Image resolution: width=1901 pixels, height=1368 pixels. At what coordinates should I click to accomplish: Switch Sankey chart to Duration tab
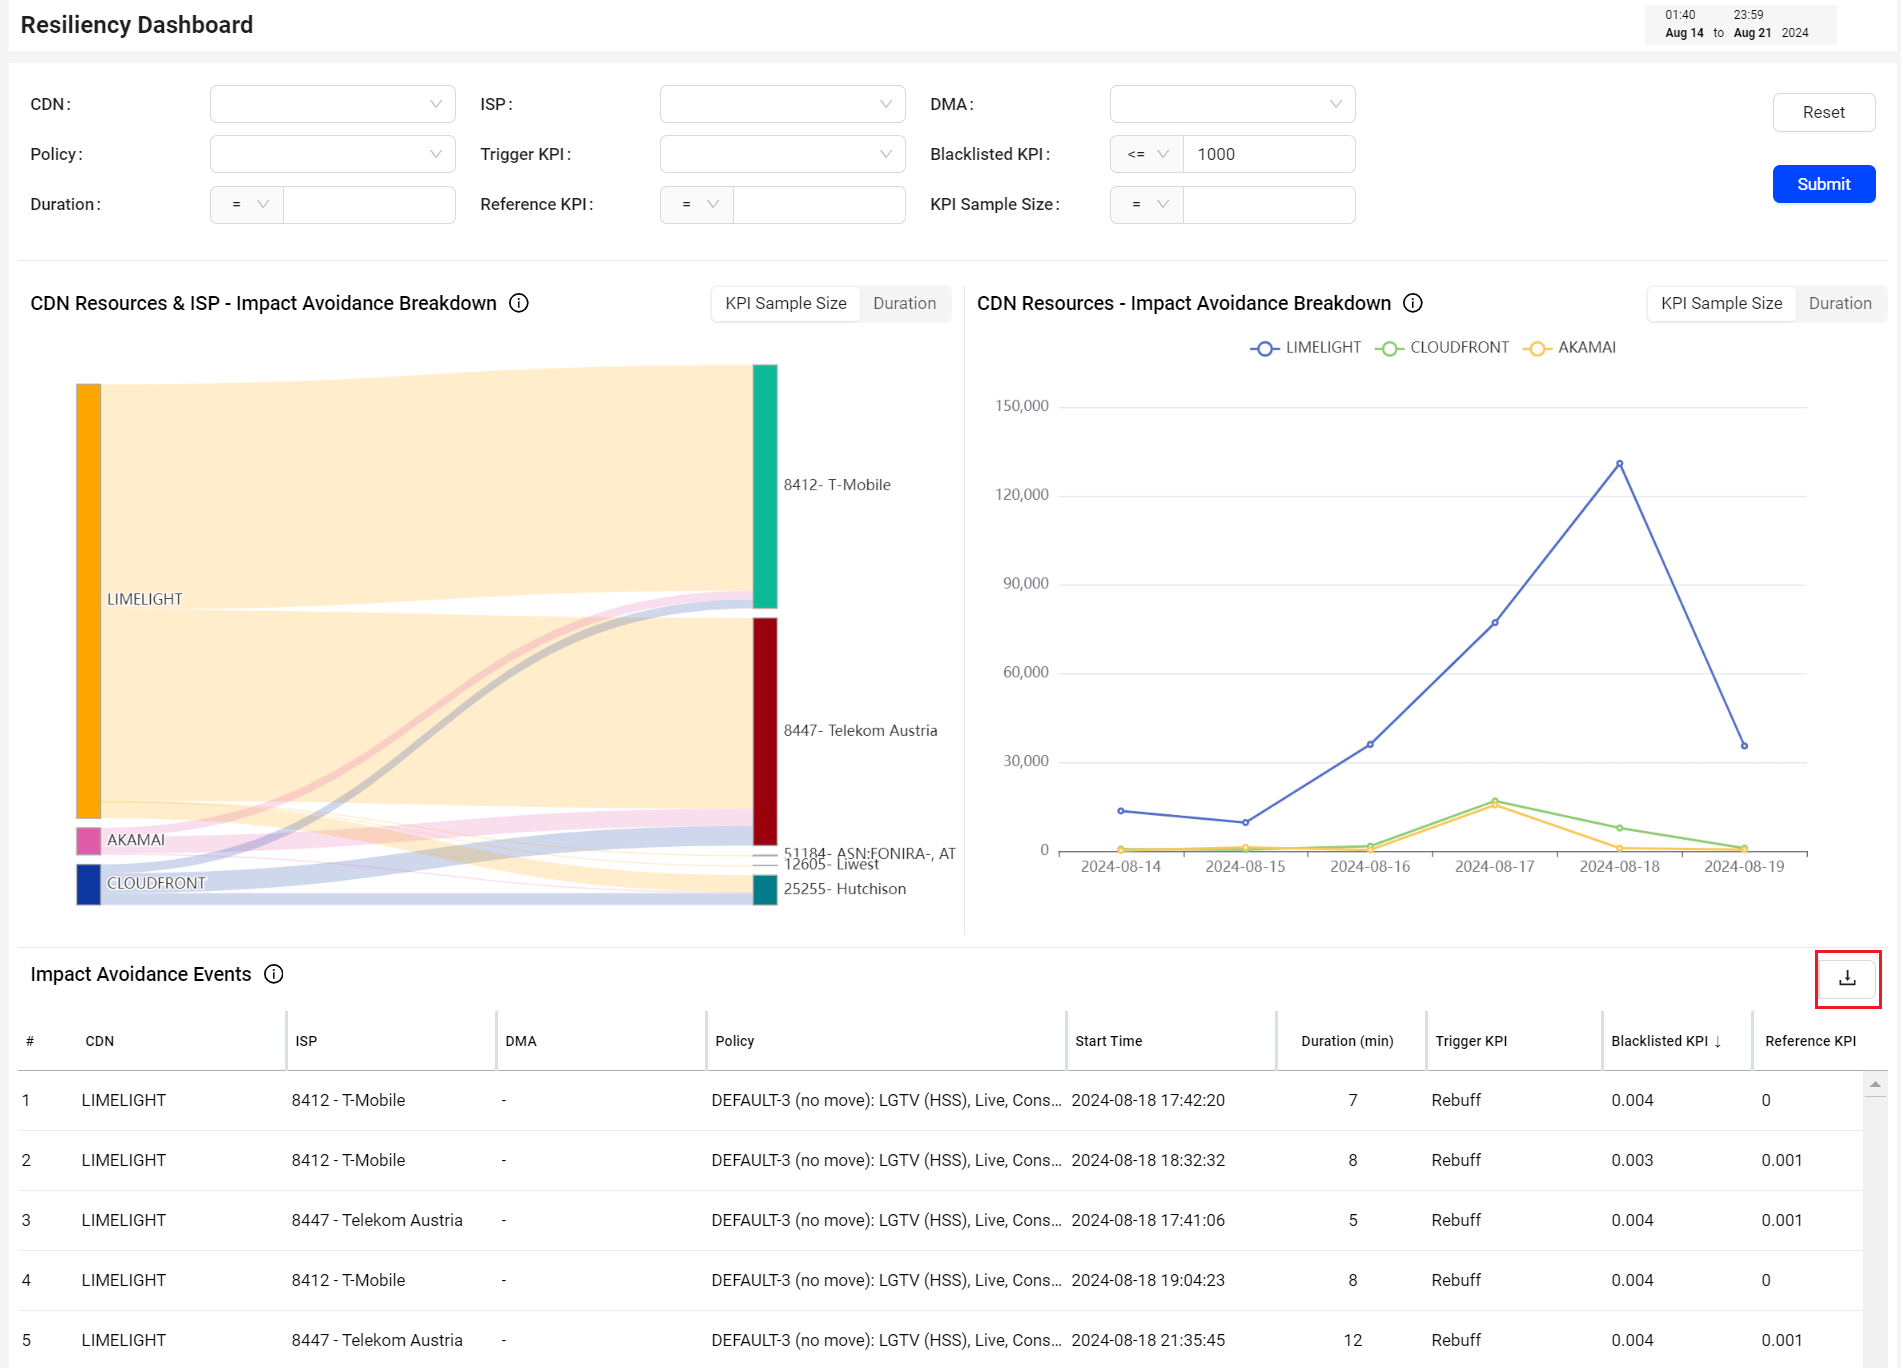tap(904, 303)
